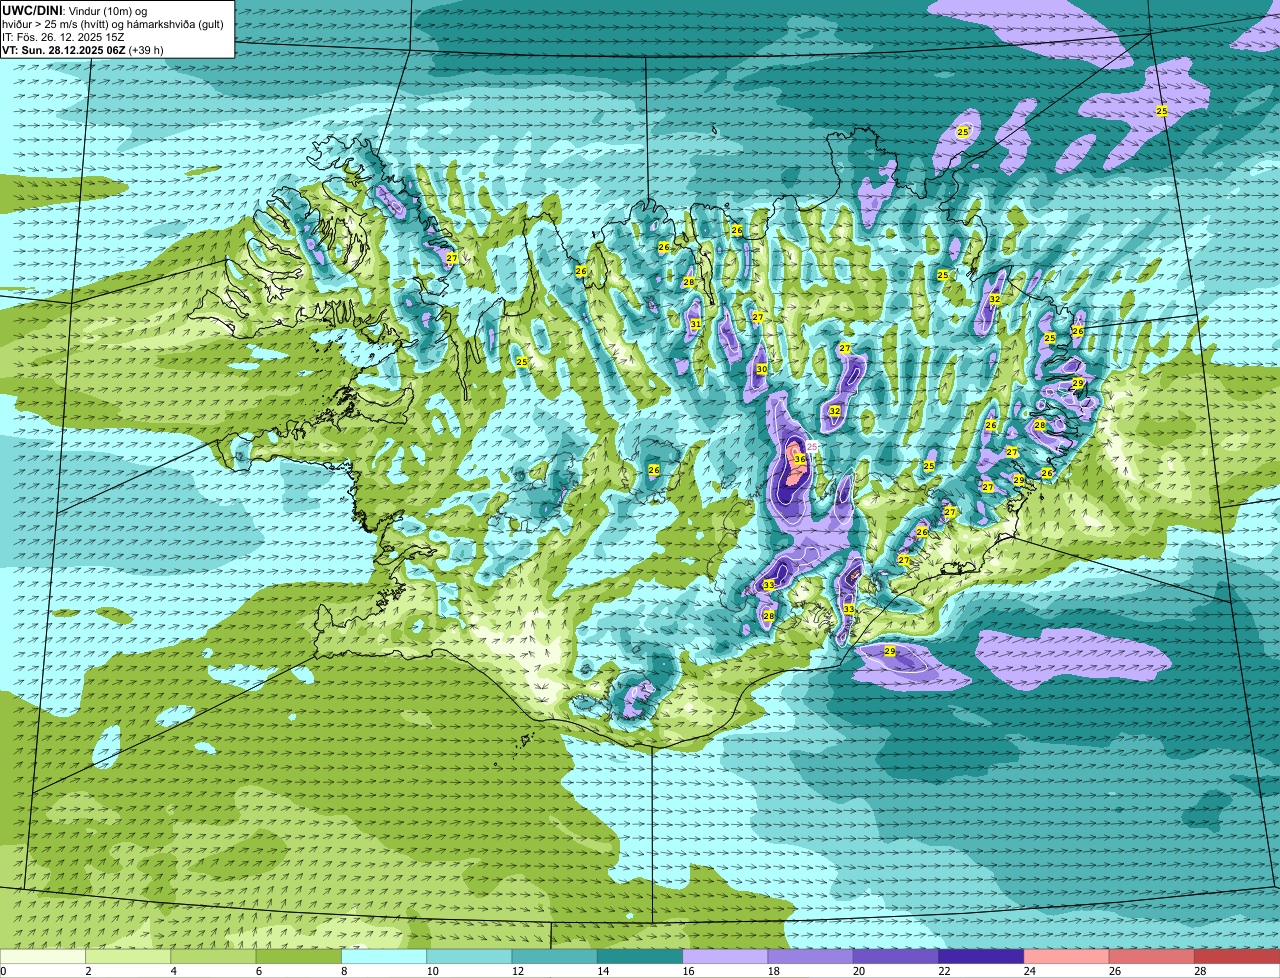
Task: Click the 6–8 m/s olive green legend segment
Action: [298, 956]
